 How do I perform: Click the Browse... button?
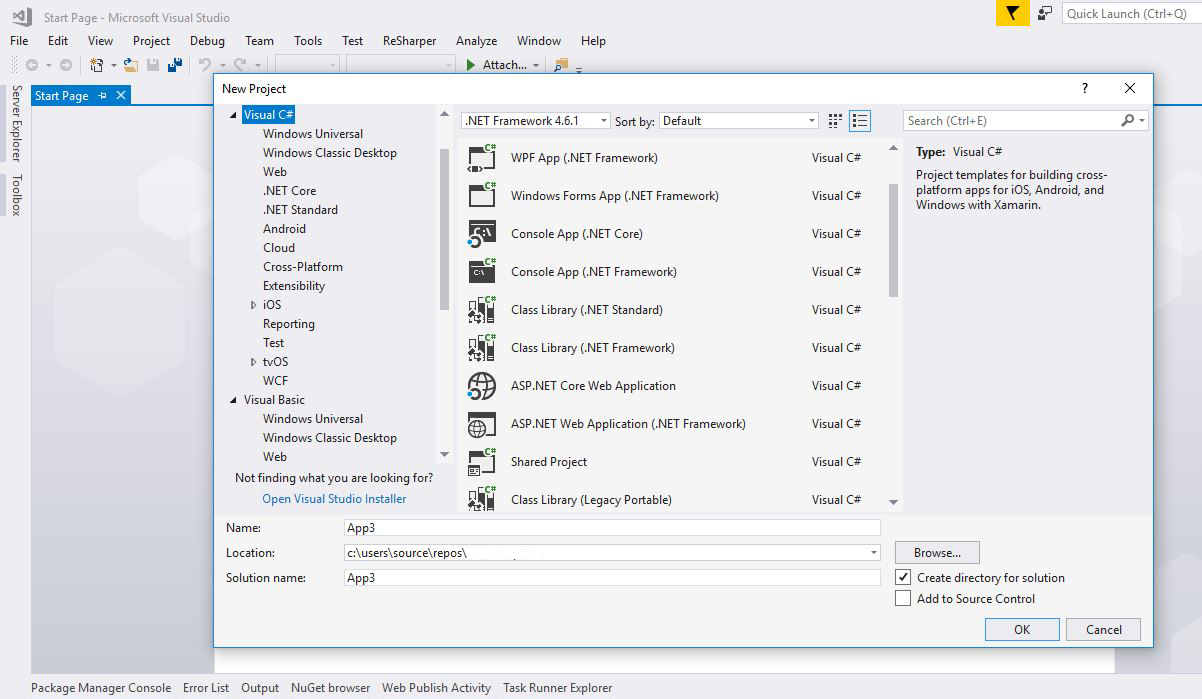[x=937, y=552]
